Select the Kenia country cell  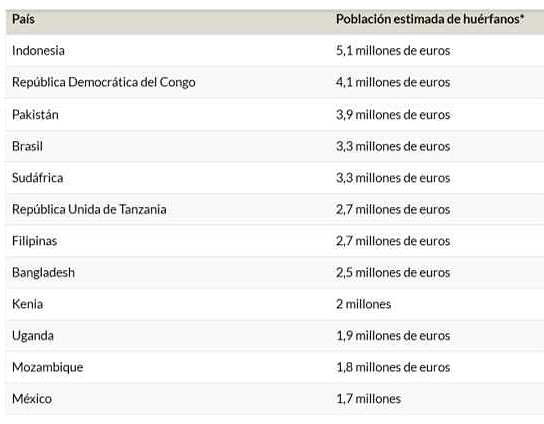(x=28, y=304)
